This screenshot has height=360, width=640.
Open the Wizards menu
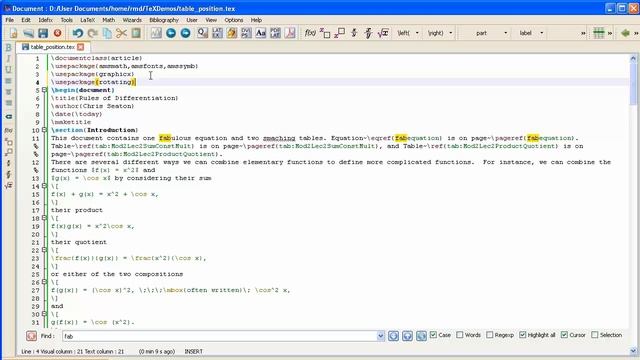click(132, 20)
